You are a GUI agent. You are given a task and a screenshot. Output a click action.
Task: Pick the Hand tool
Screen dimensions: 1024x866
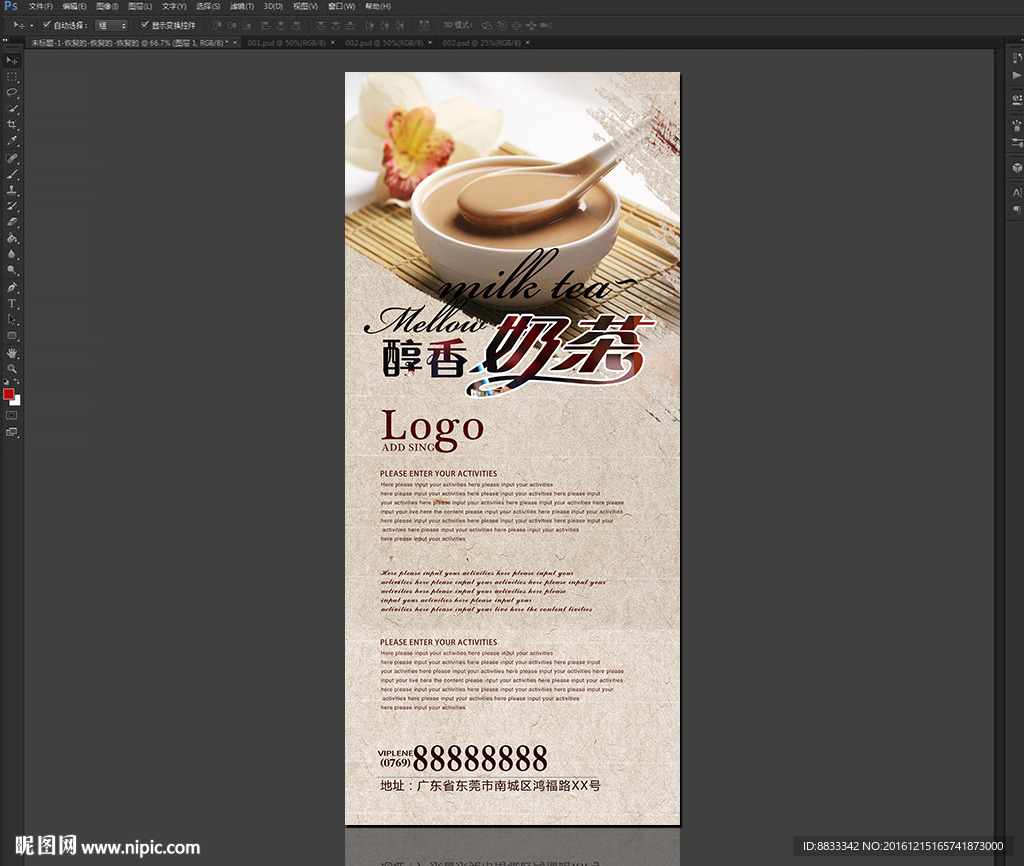pos(12,353)
